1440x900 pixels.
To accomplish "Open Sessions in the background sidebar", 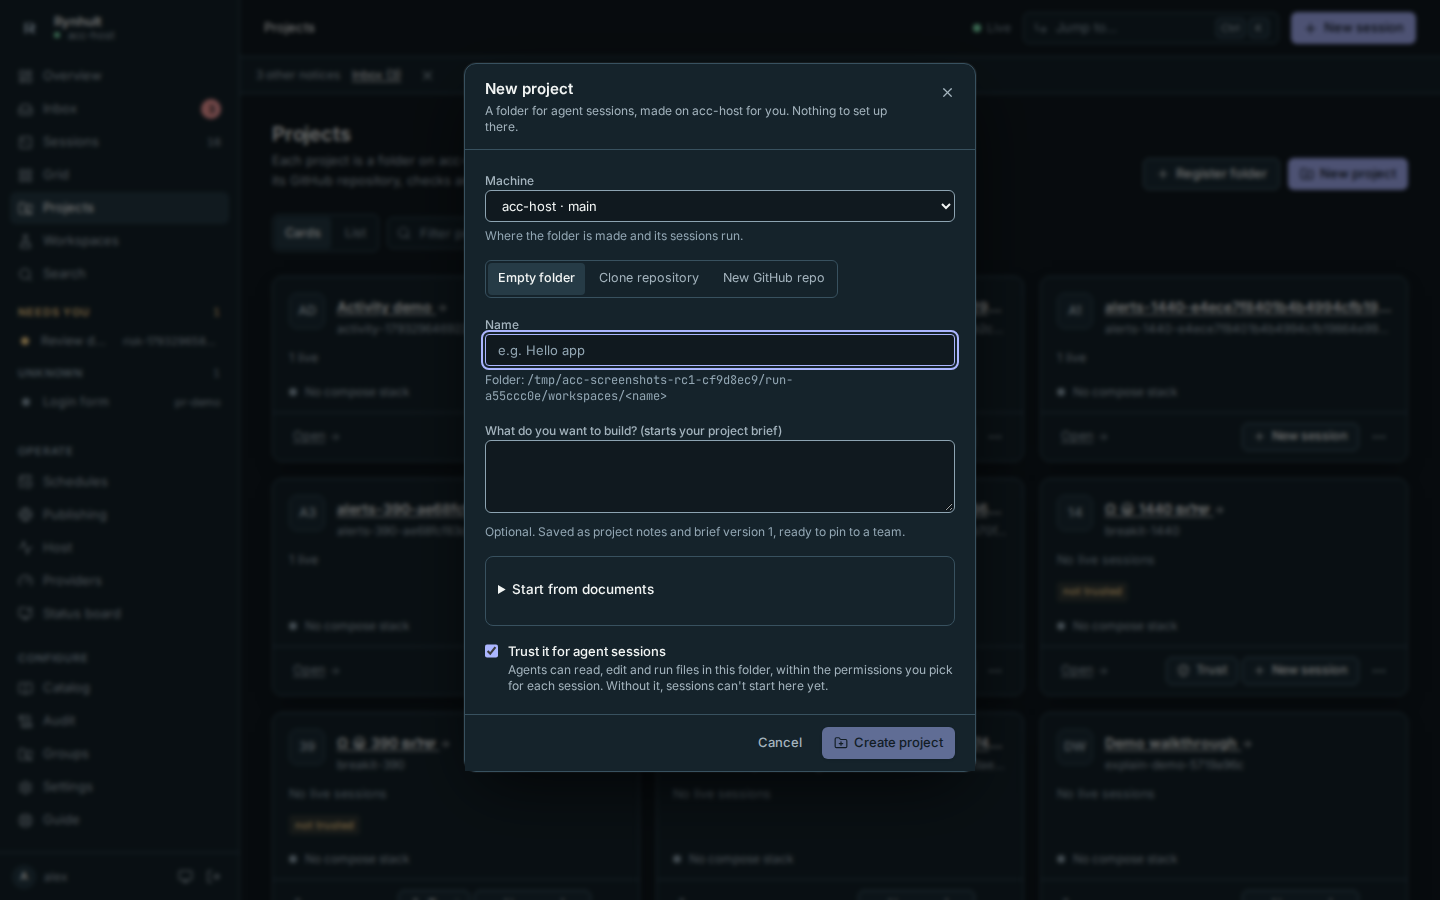I will tap(120, 142).
